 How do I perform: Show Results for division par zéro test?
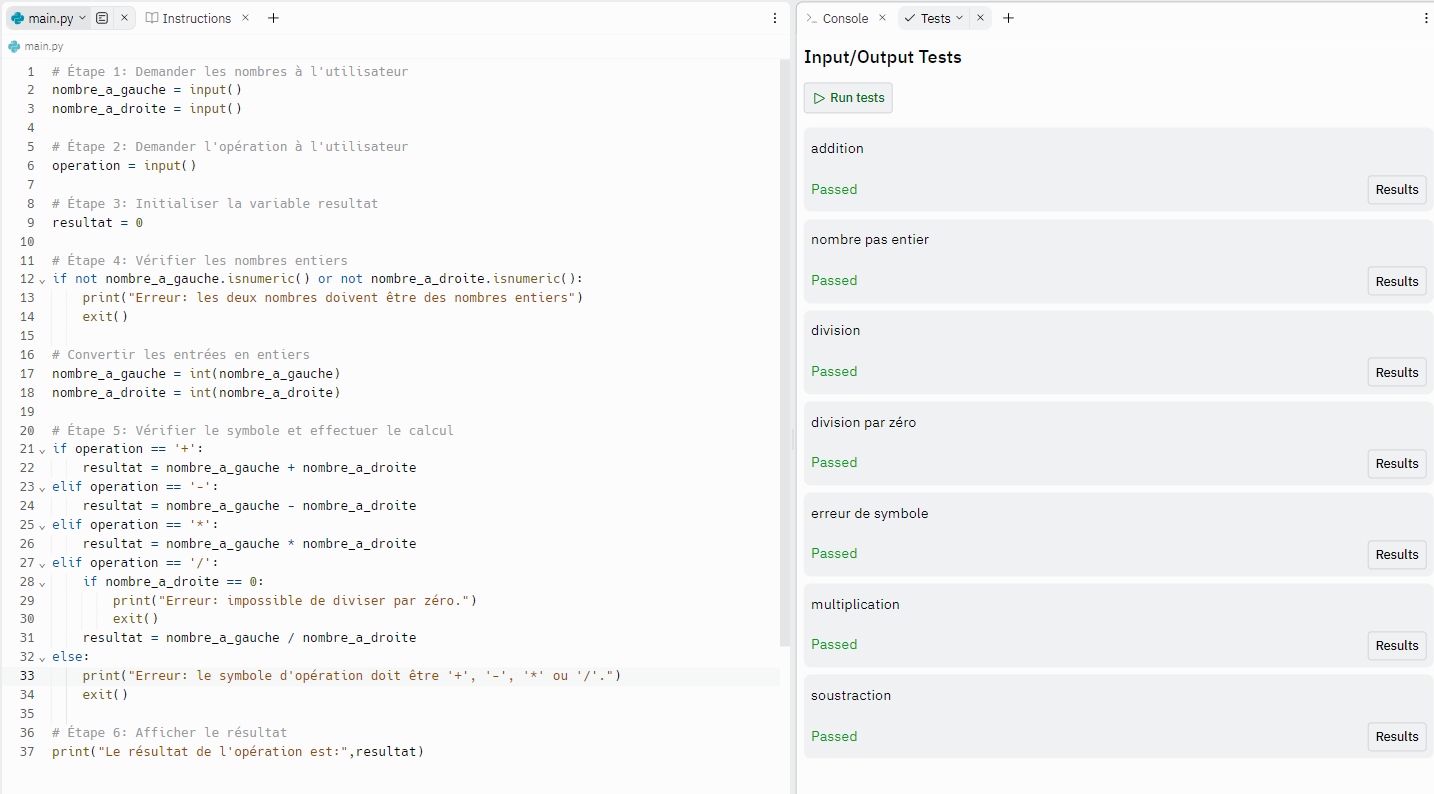coord(1396,463)
